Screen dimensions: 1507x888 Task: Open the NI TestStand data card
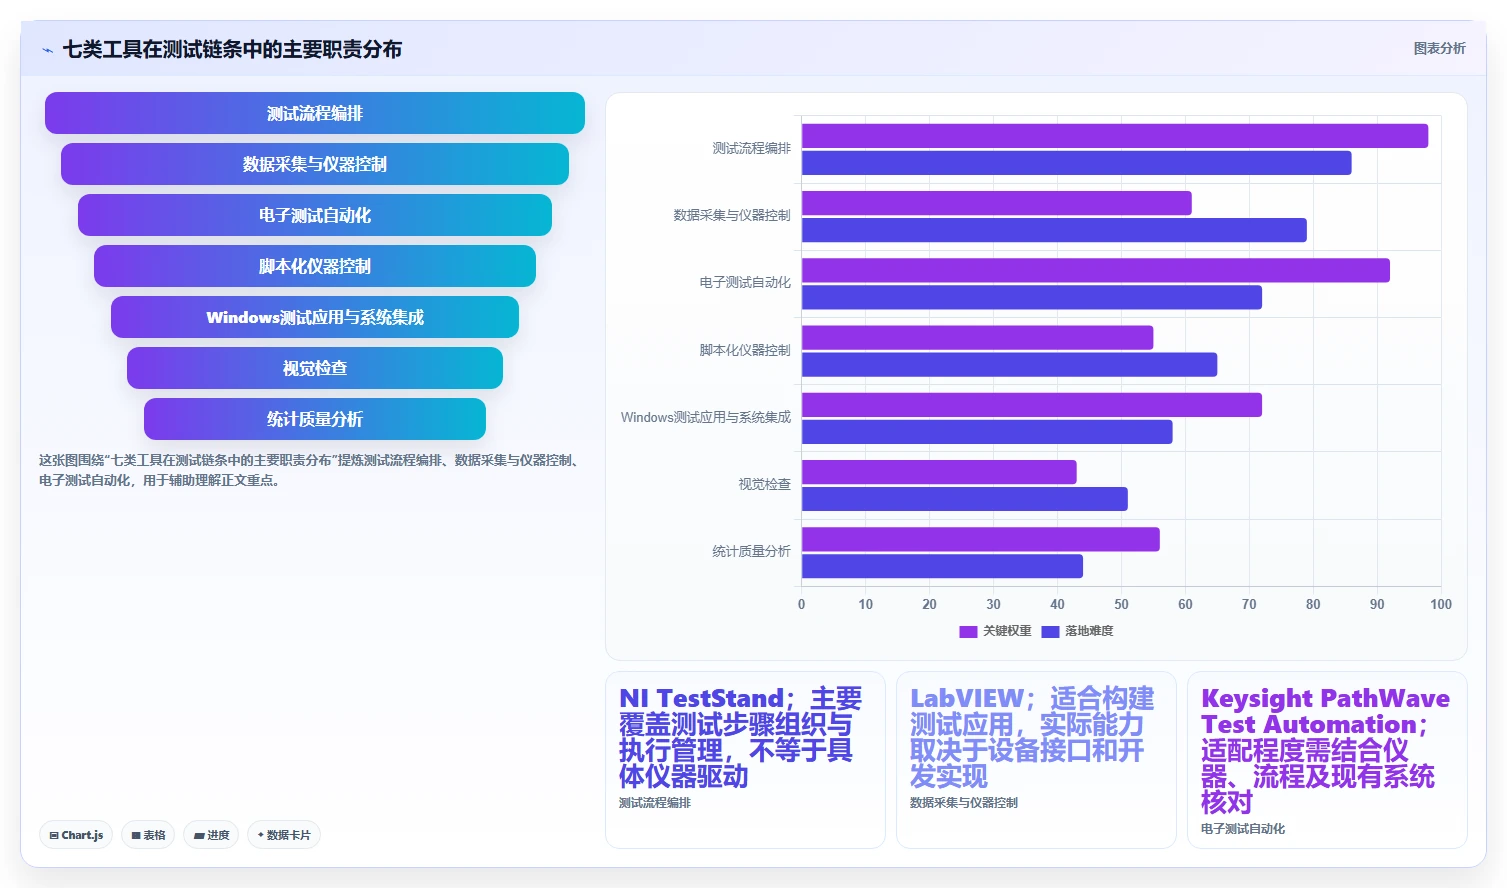[x=745, y=760]
